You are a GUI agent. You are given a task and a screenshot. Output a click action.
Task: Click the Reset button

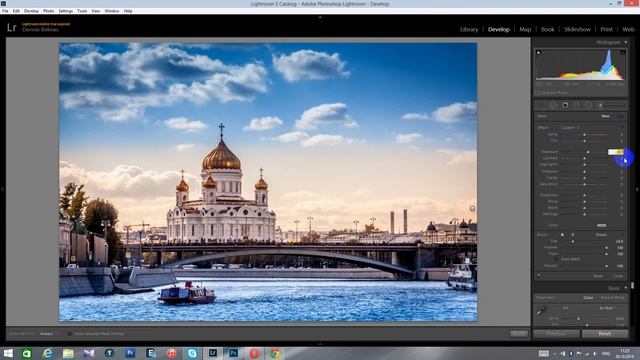pyautogui.click(x=604, y=333)
